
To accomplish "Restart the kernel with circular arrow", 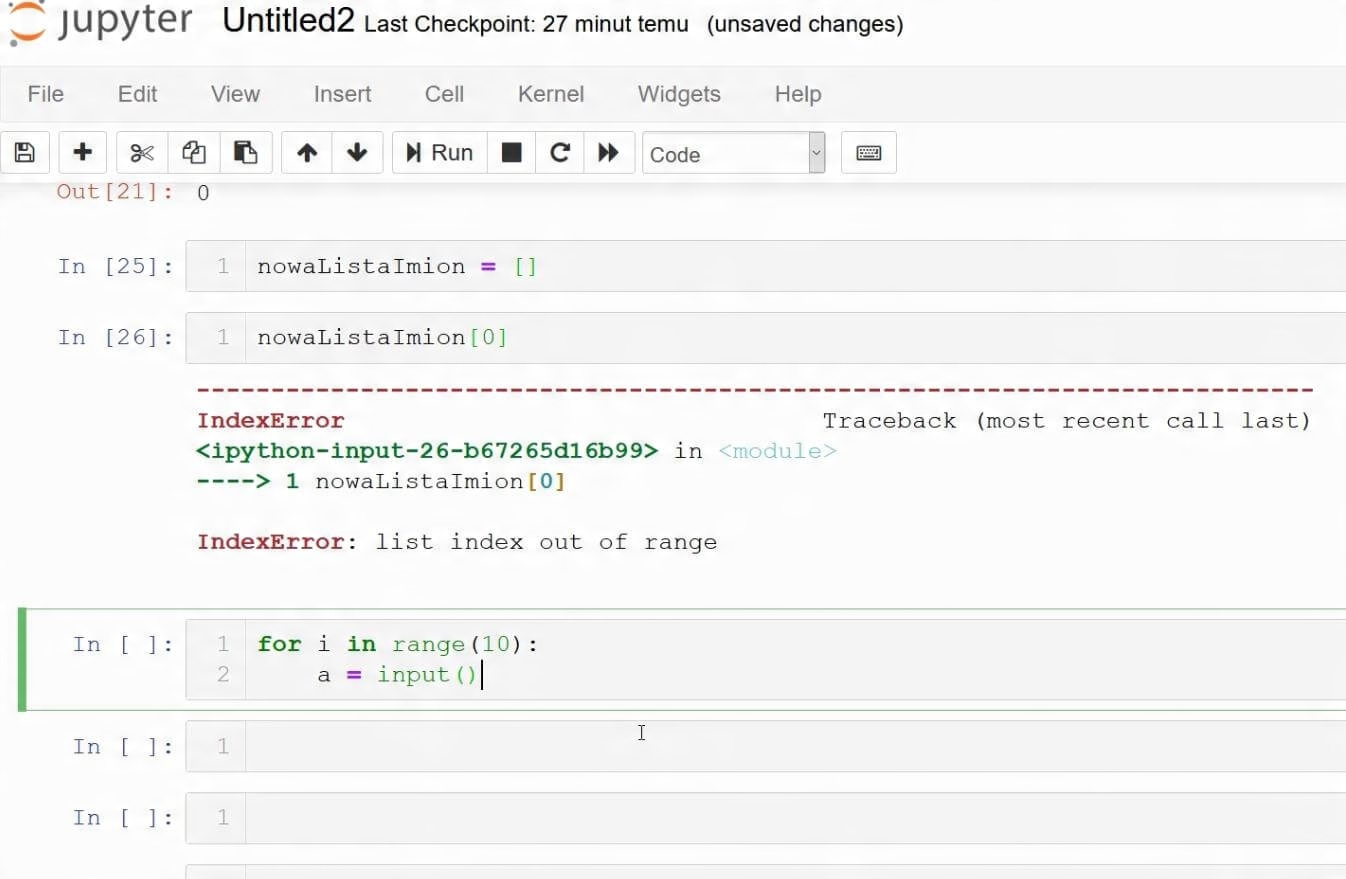I will [x=560, y=153].
